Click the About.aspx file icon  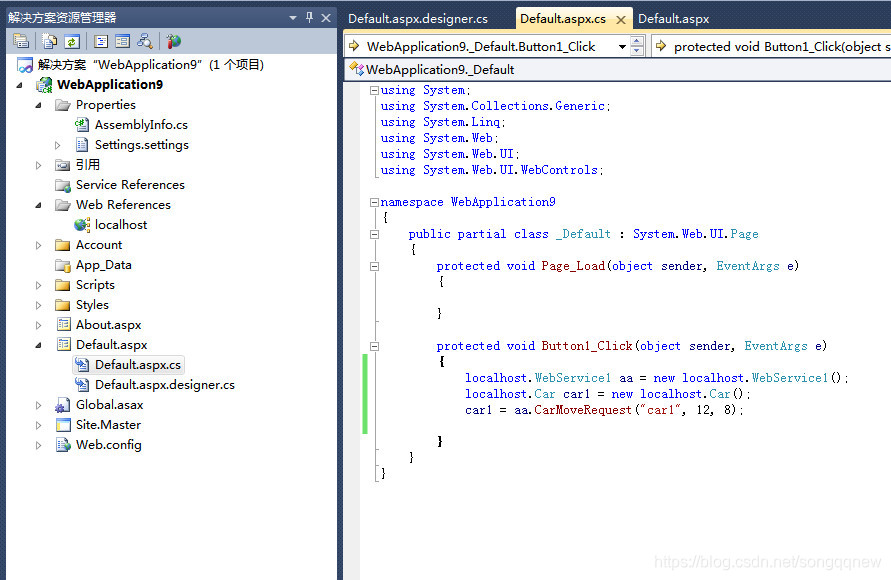(x=63, y=324)
